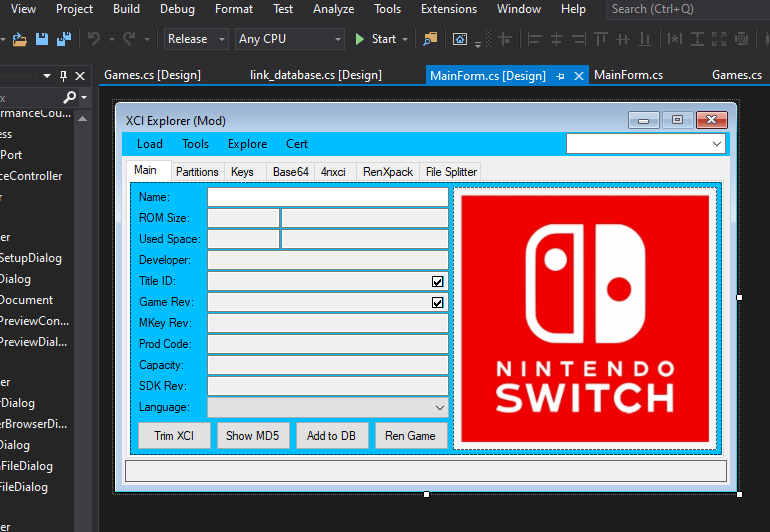Click the Align Rights icon
The width and height of the screenshot is (770, 532).
pyautogui.click(x=578, y=39)
